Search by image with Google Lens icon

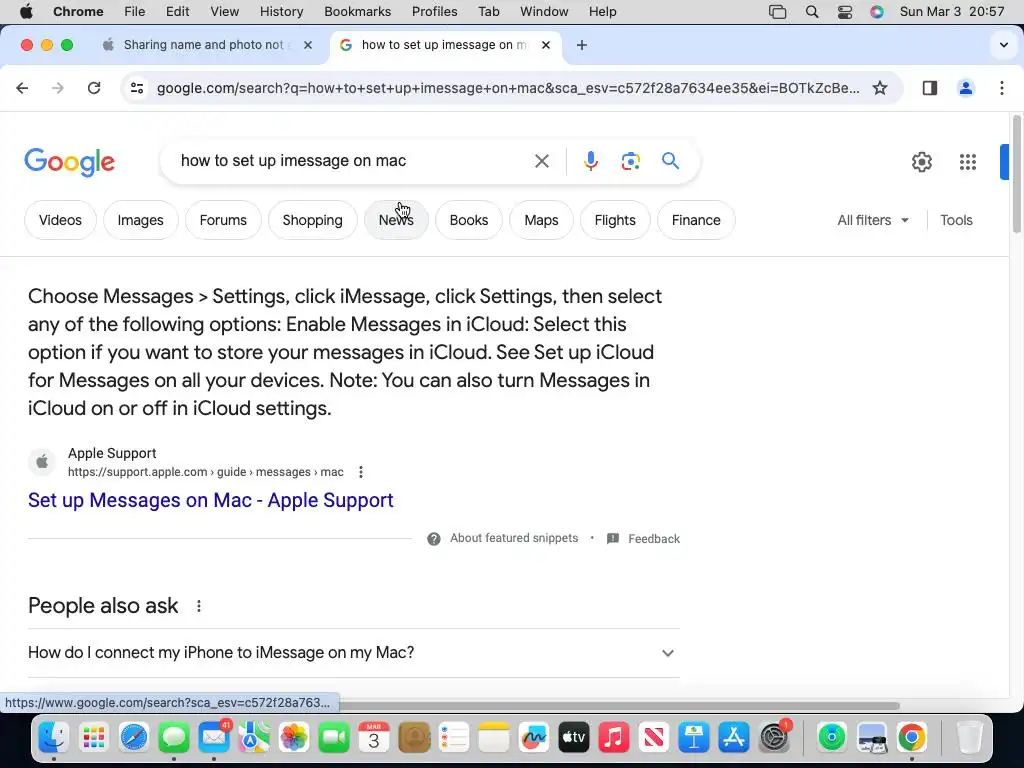(x=630, y=161)
